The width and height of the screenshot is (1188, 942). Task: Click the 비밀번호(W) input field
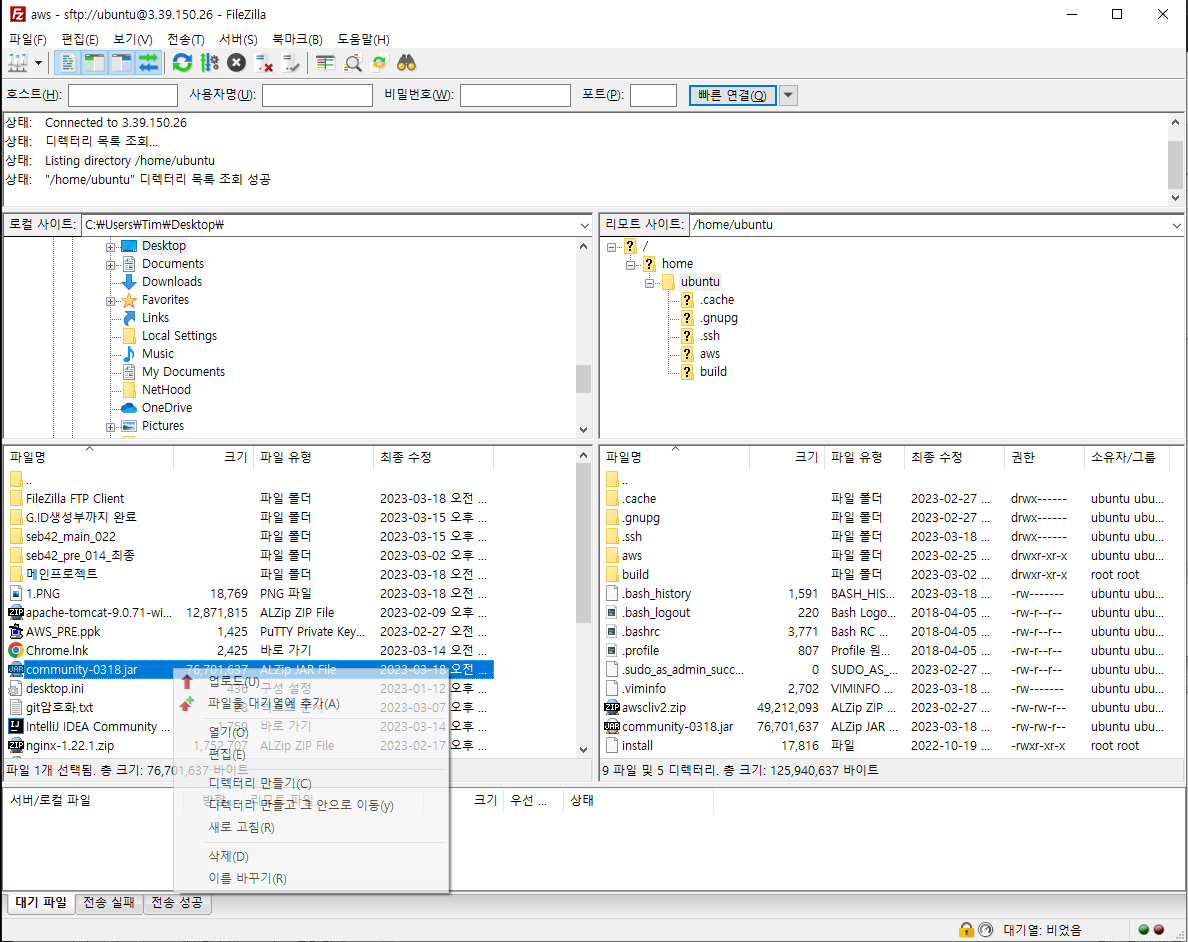click(x=515, y=95)
